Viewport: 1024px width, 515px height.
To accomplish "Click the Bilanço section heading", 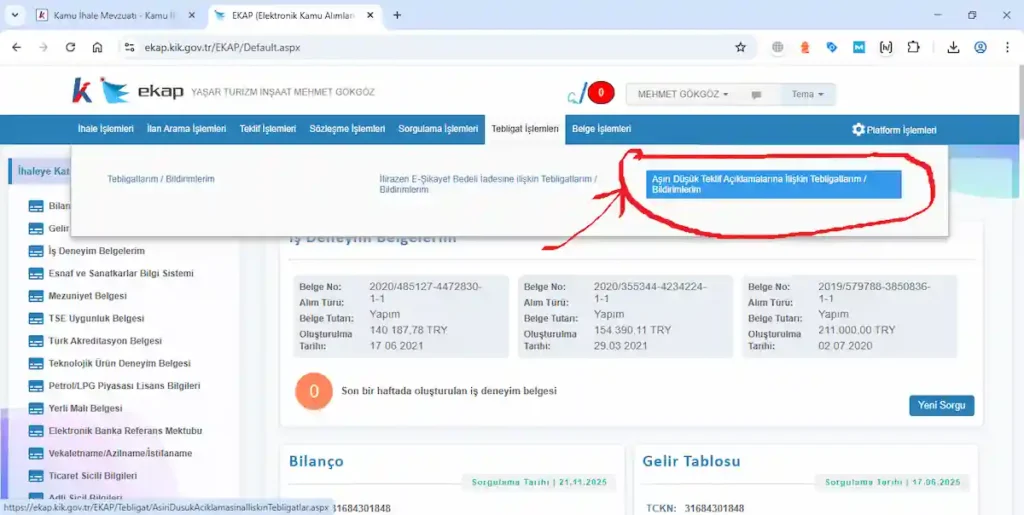I will tap(316, 461).
